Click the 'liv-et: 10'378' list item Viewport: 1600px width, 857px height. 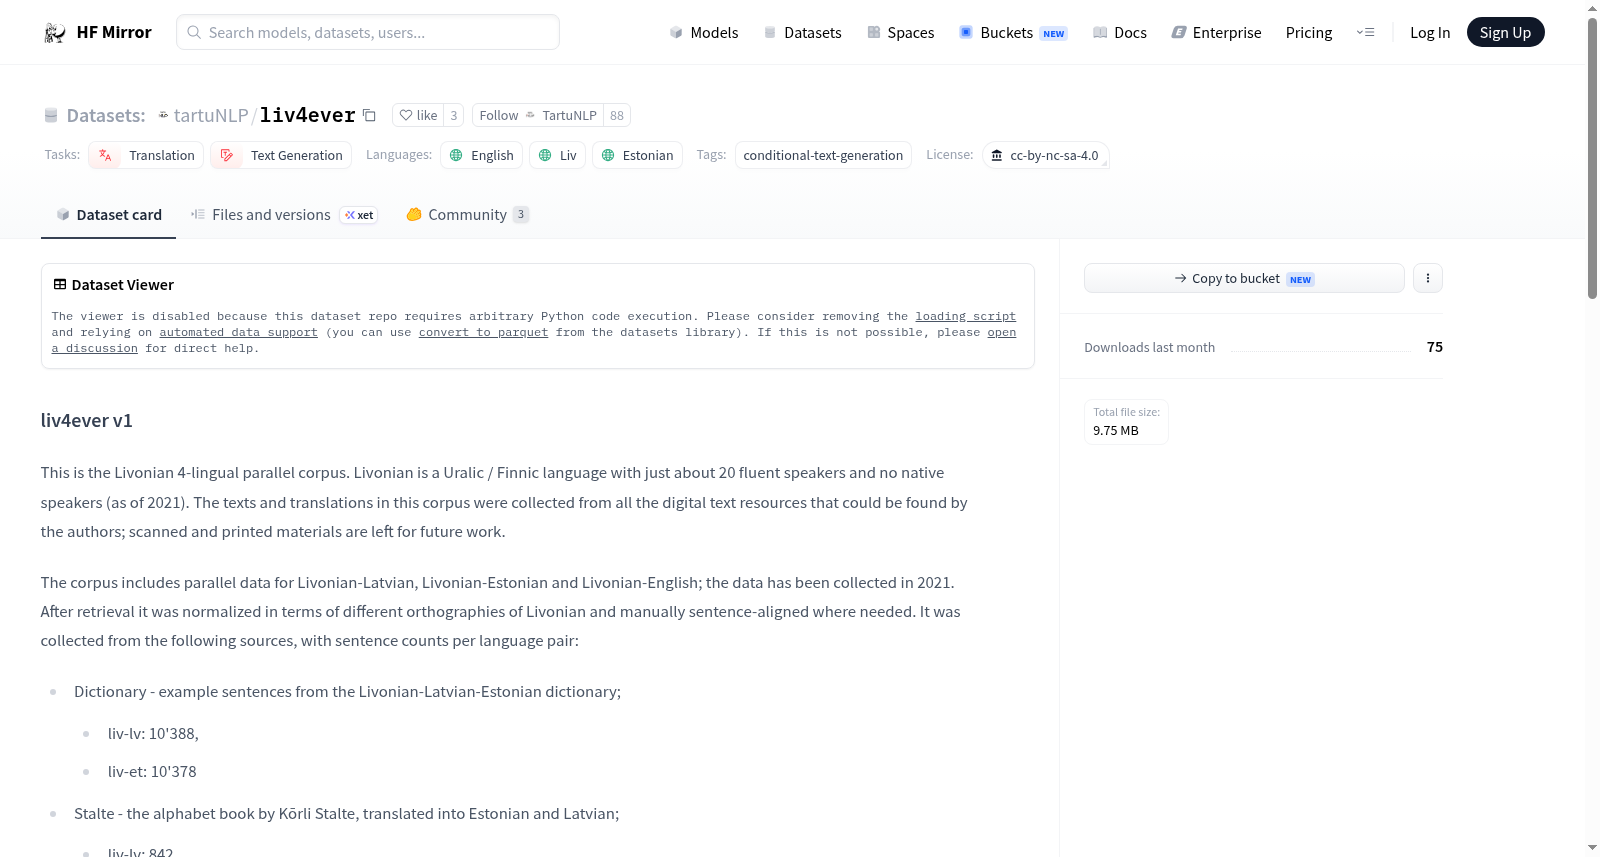[x=152, y=772]
